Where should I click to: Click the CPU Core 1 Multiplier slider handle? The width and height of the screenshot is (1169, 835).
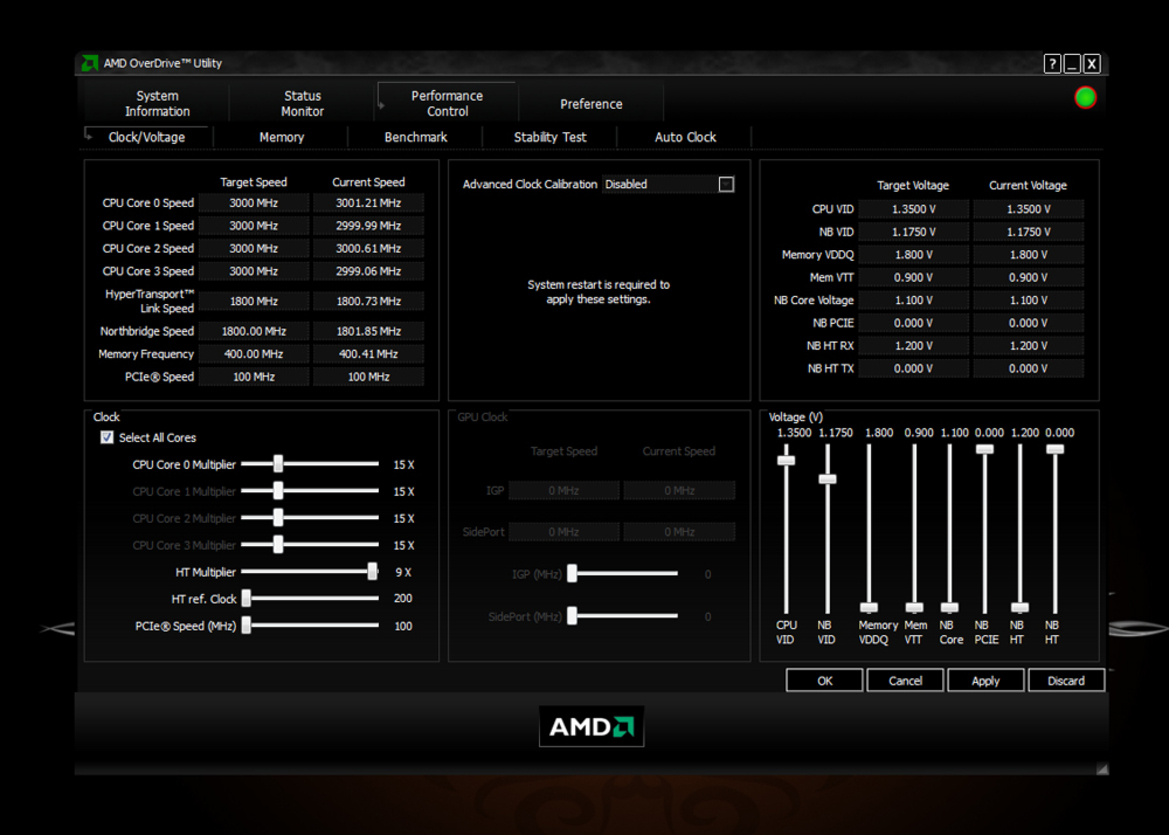coord(278,491)
